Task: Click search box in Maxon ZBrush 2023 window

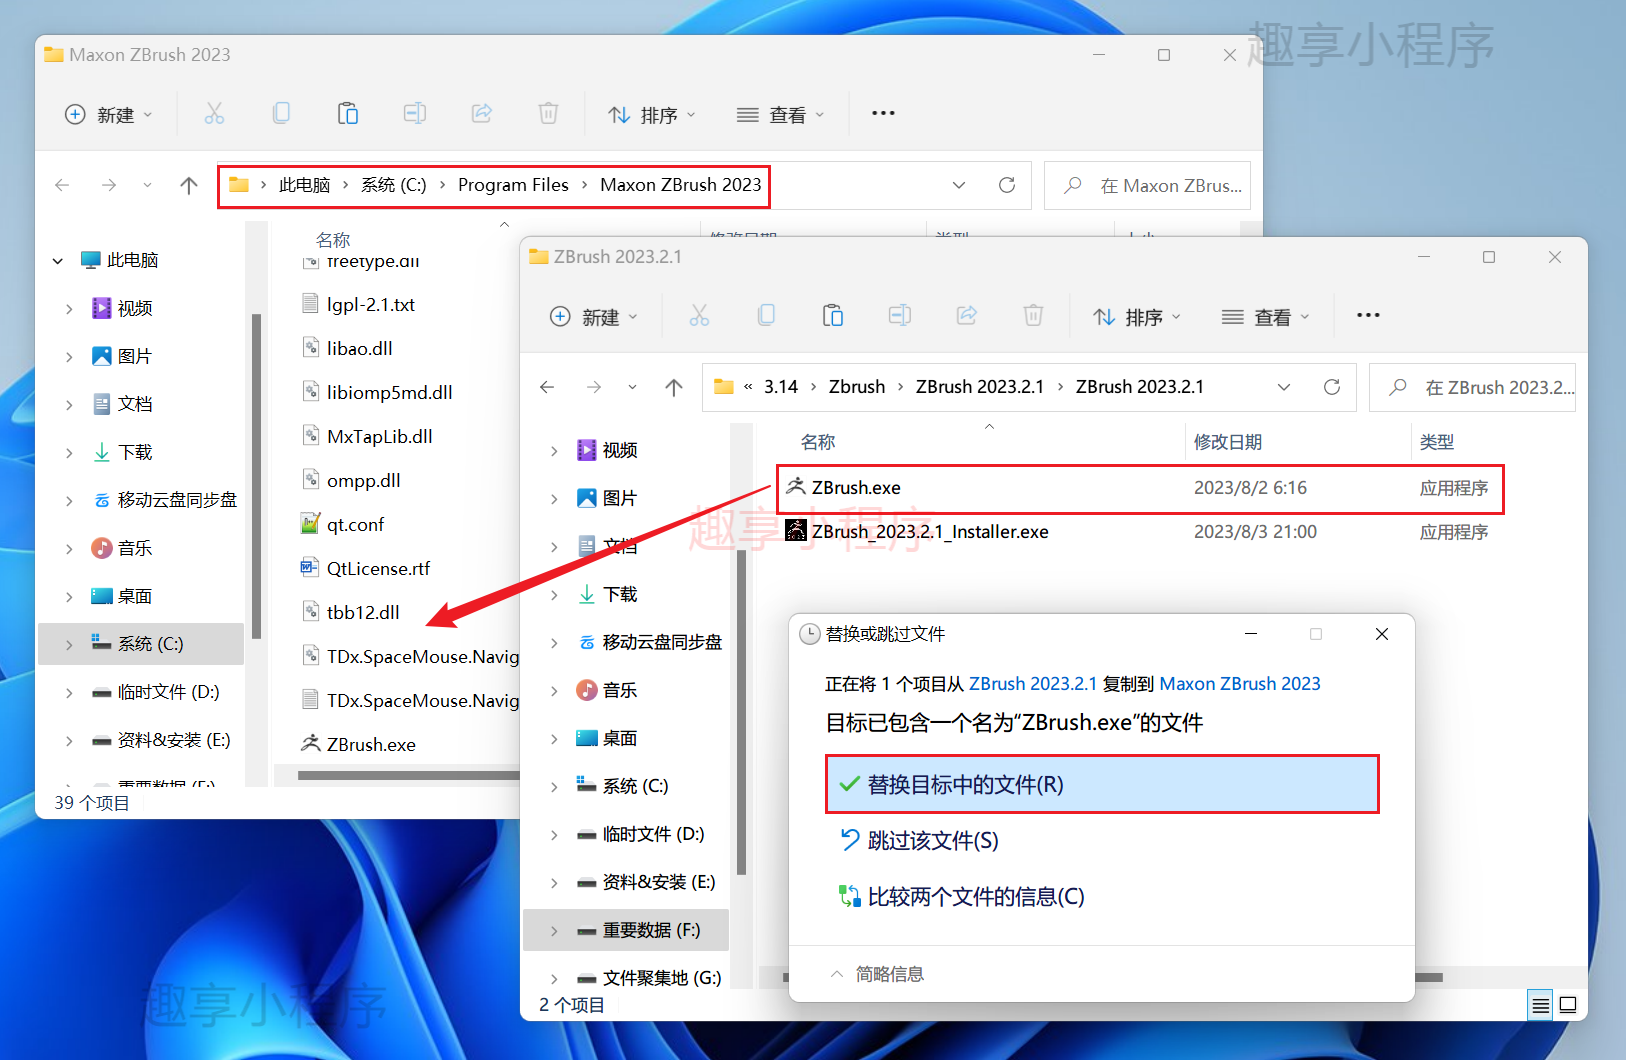Action: (1148, 185)
